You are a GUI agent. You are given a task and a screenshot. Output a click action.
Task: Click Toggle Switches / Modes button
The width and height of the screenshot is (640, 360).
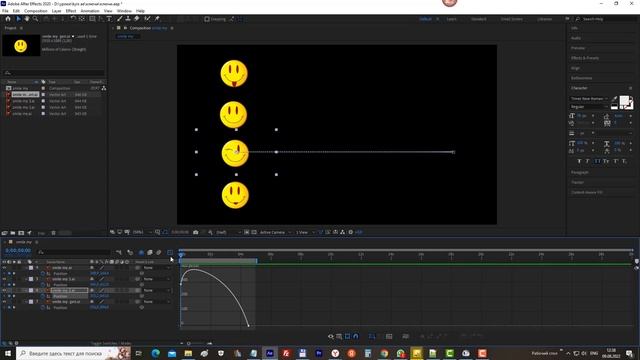point(111,344)
